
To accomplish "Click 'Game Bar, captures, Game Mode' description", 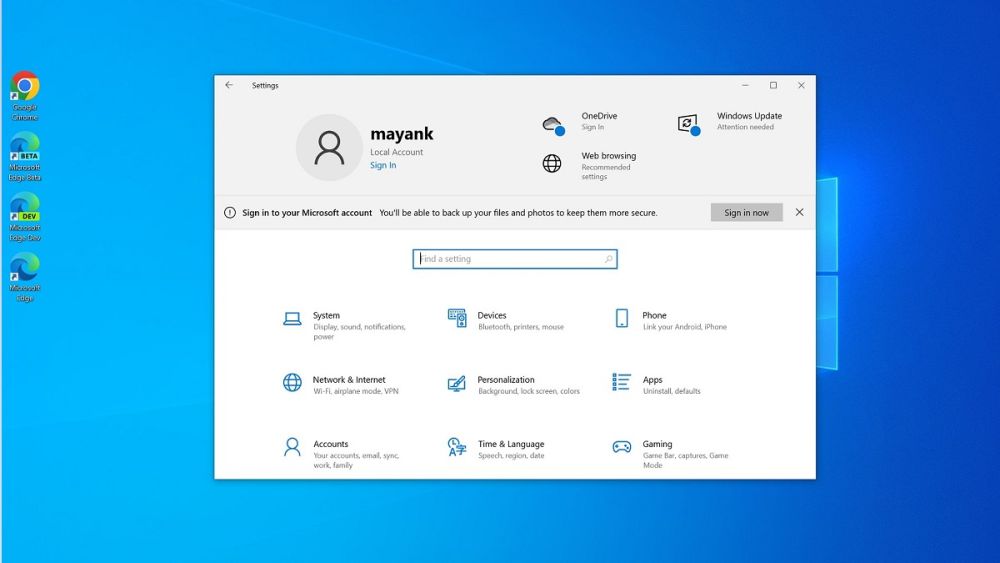I will tap(685, 460).
